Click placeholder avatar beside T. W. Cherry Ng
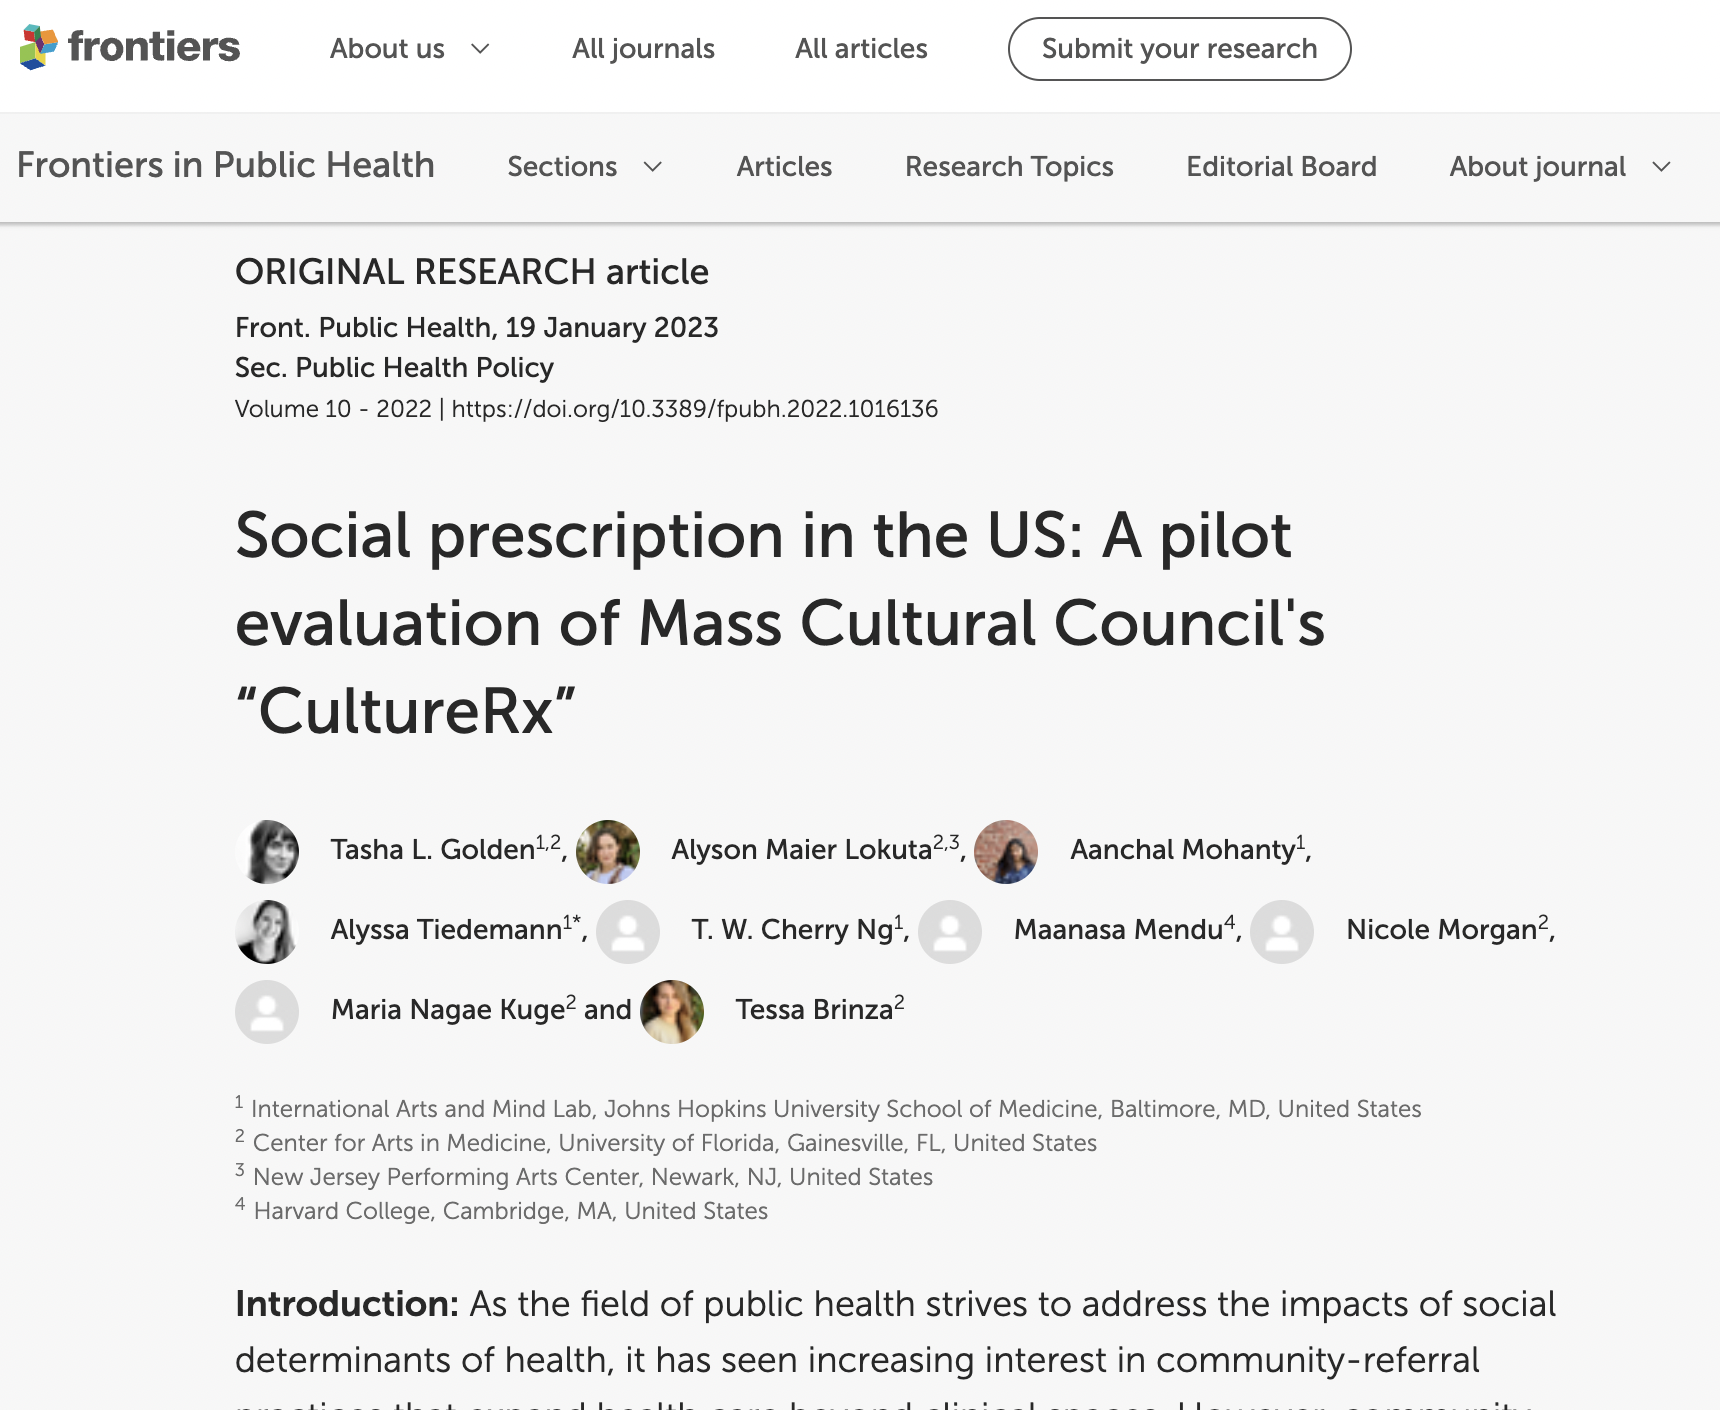This screenshot has width=1720, height=1410. 628,932
